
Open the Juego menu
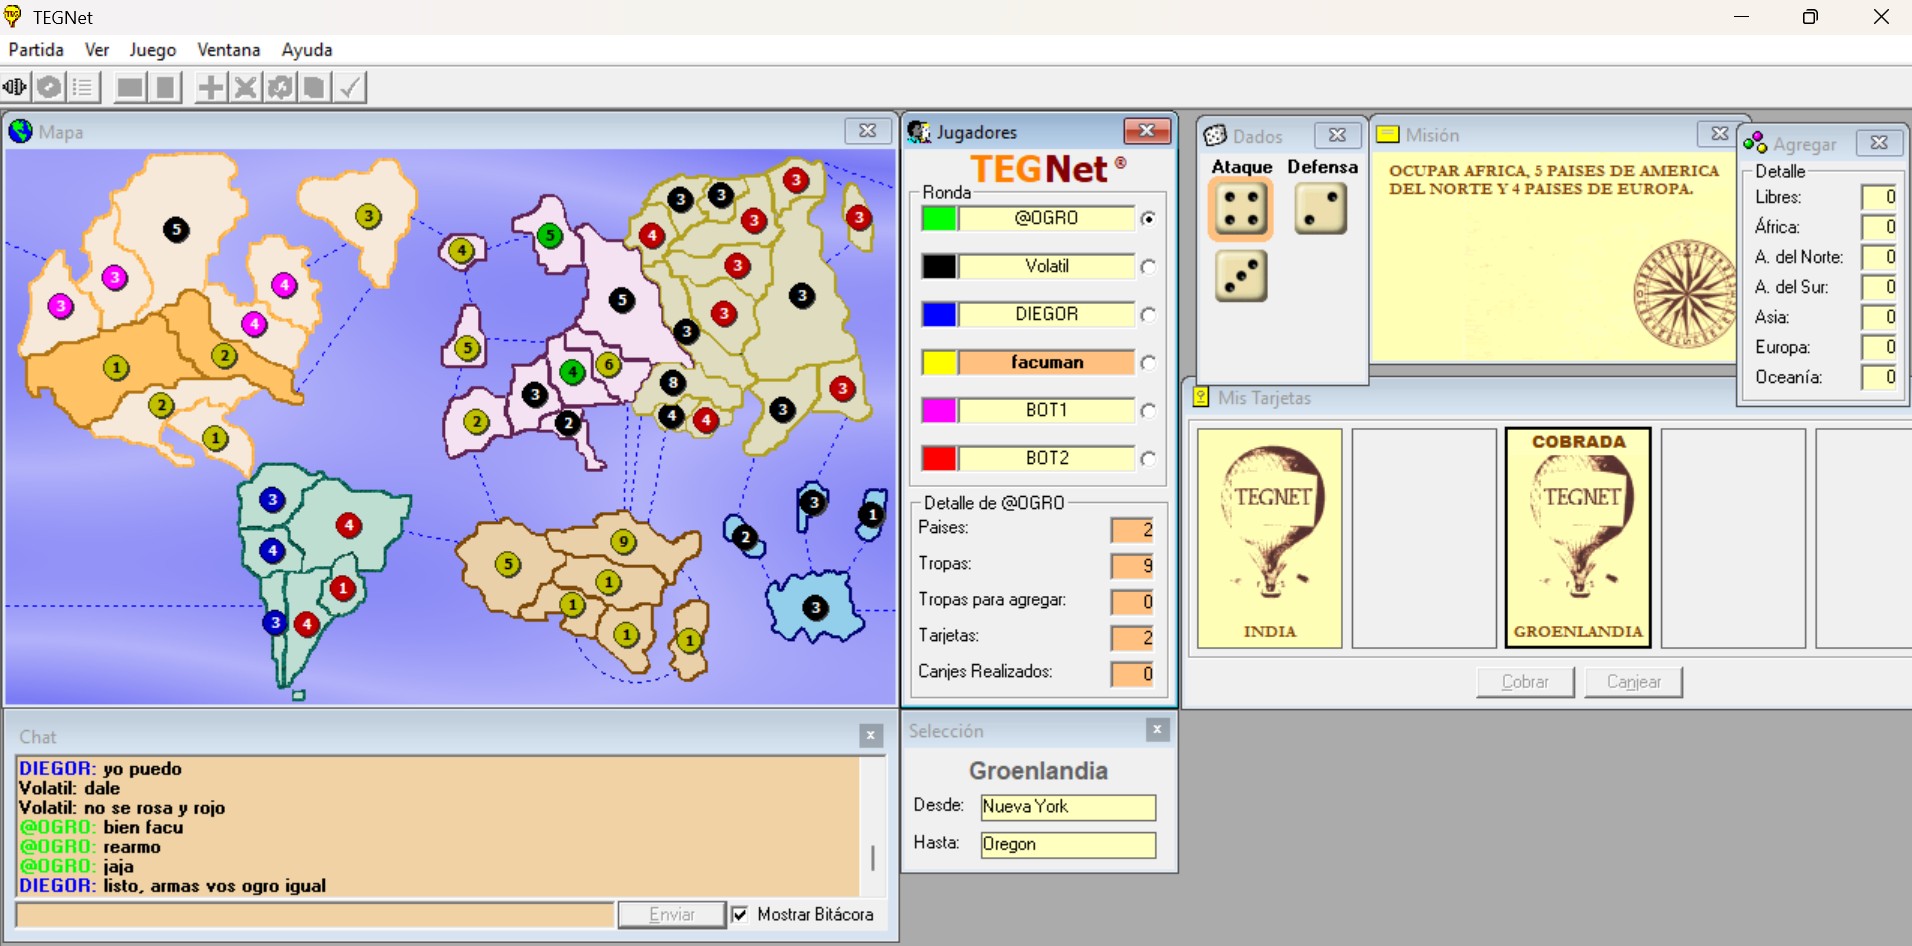pyautogui.click(x=152, y=49)
